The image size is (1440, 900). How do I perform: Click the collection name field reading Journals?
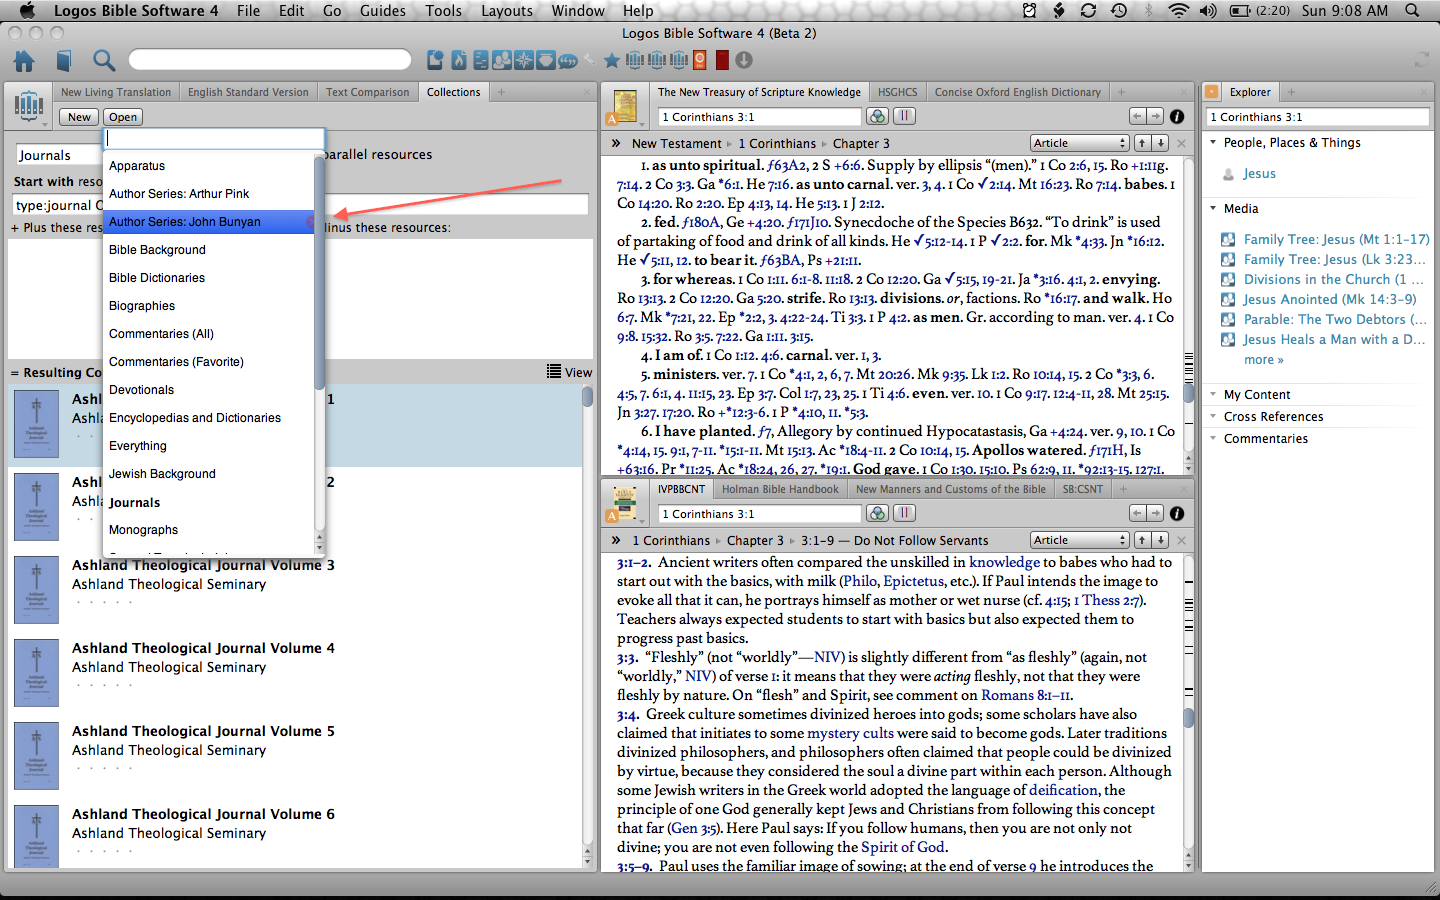tap(59, 155)
